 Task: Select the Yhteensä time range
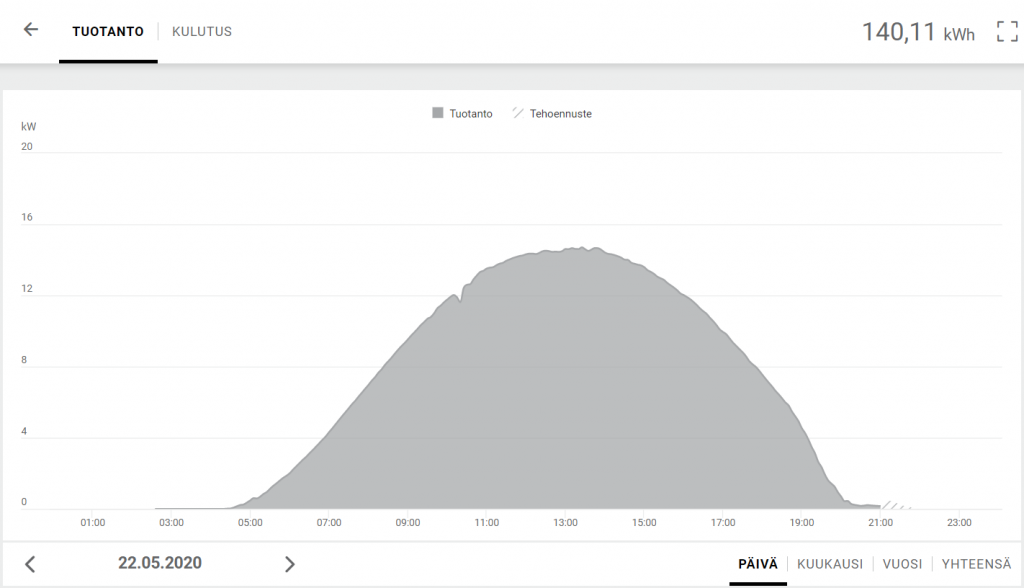(976, 564)
